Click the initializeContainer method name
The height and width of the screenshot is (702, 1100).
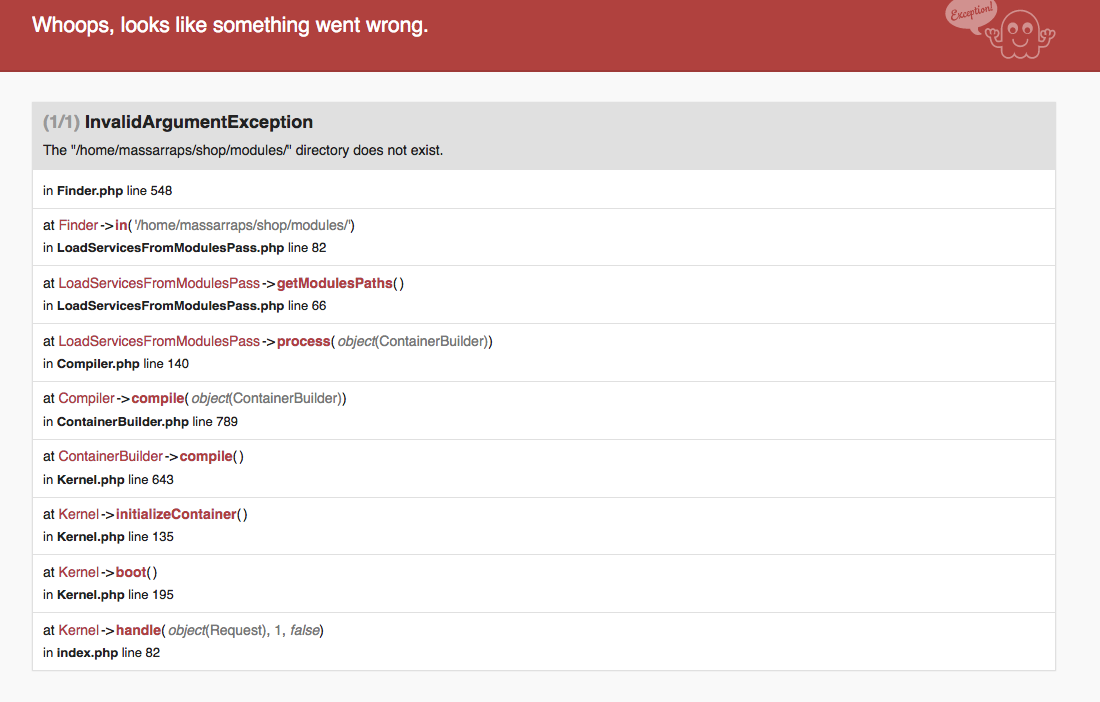pos(176,514)
